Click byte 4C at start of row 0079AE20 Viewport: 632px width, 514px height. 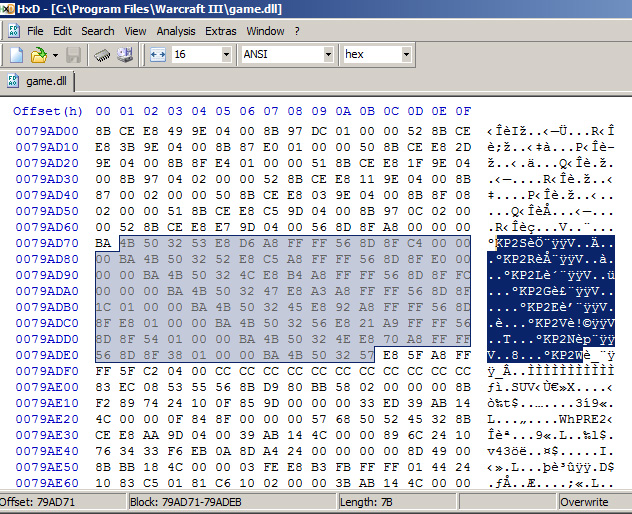click(x=103, y=419)
